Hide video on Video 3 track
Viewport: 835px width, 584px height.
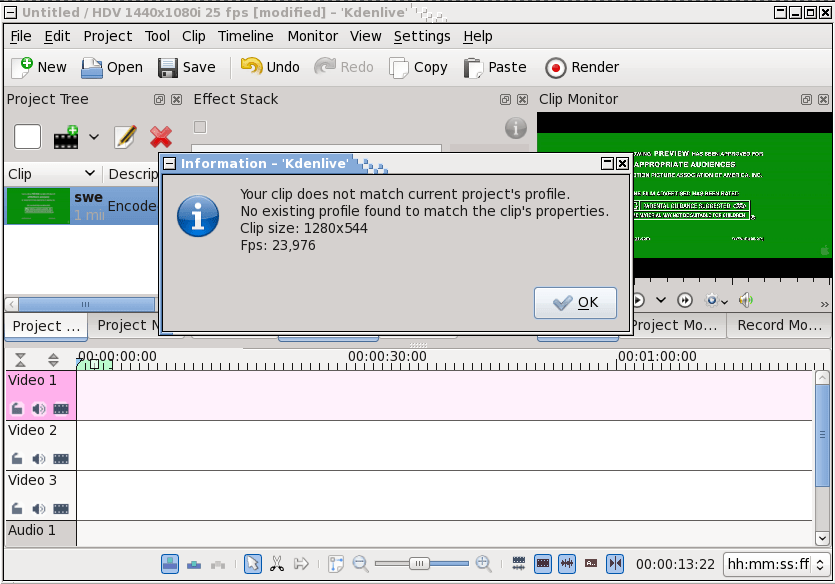tap(61, 508)
